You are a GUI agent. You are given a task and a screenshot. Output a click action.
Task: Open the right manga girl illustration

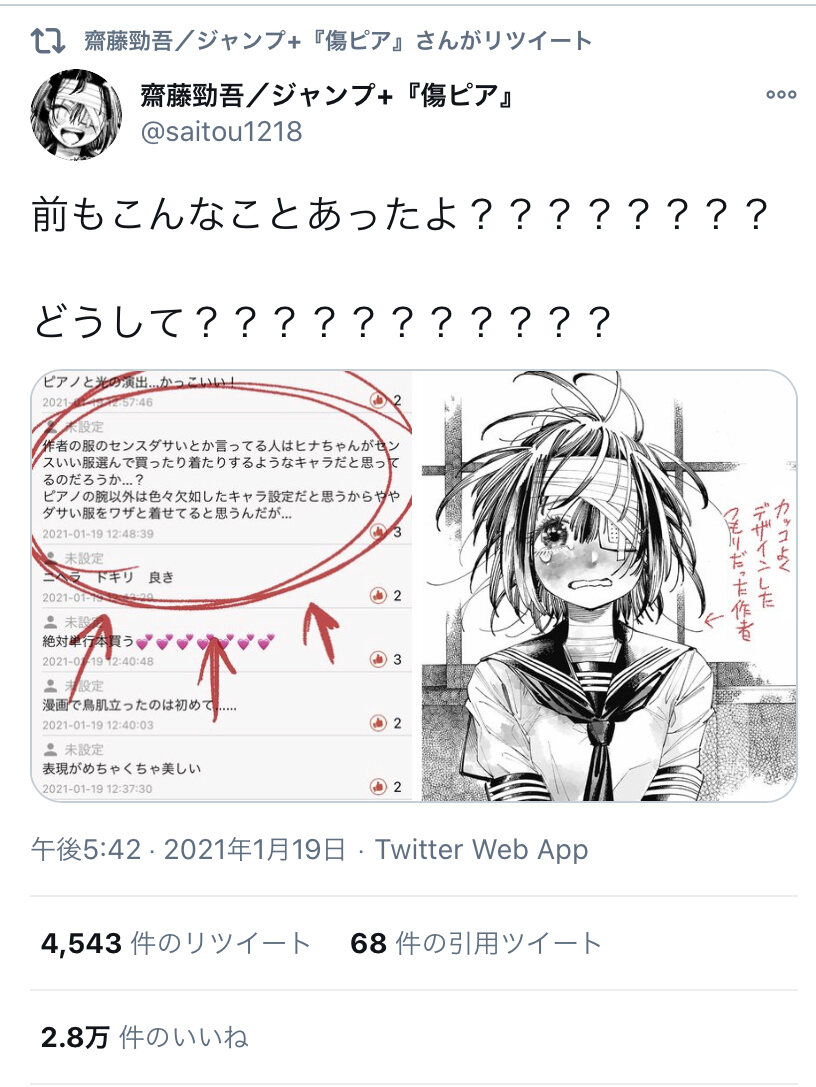click(609, 586)
